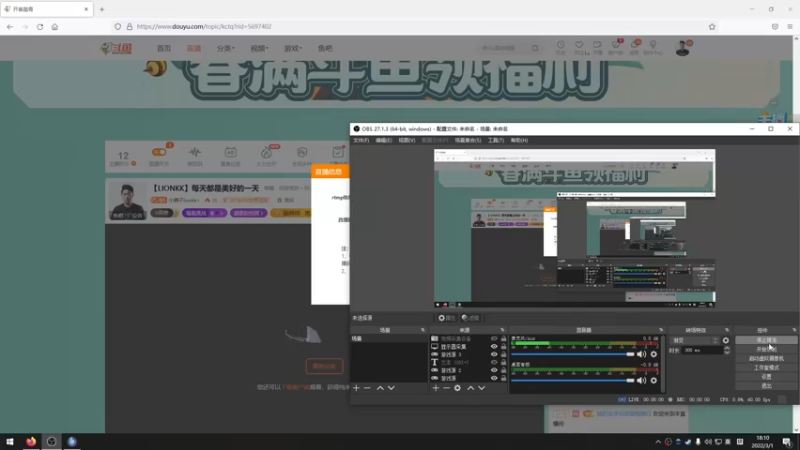Image resolution: width=800 pixels, height=450 pixels.
Task: Open Windows notification center icon
Action: (787, 441)
